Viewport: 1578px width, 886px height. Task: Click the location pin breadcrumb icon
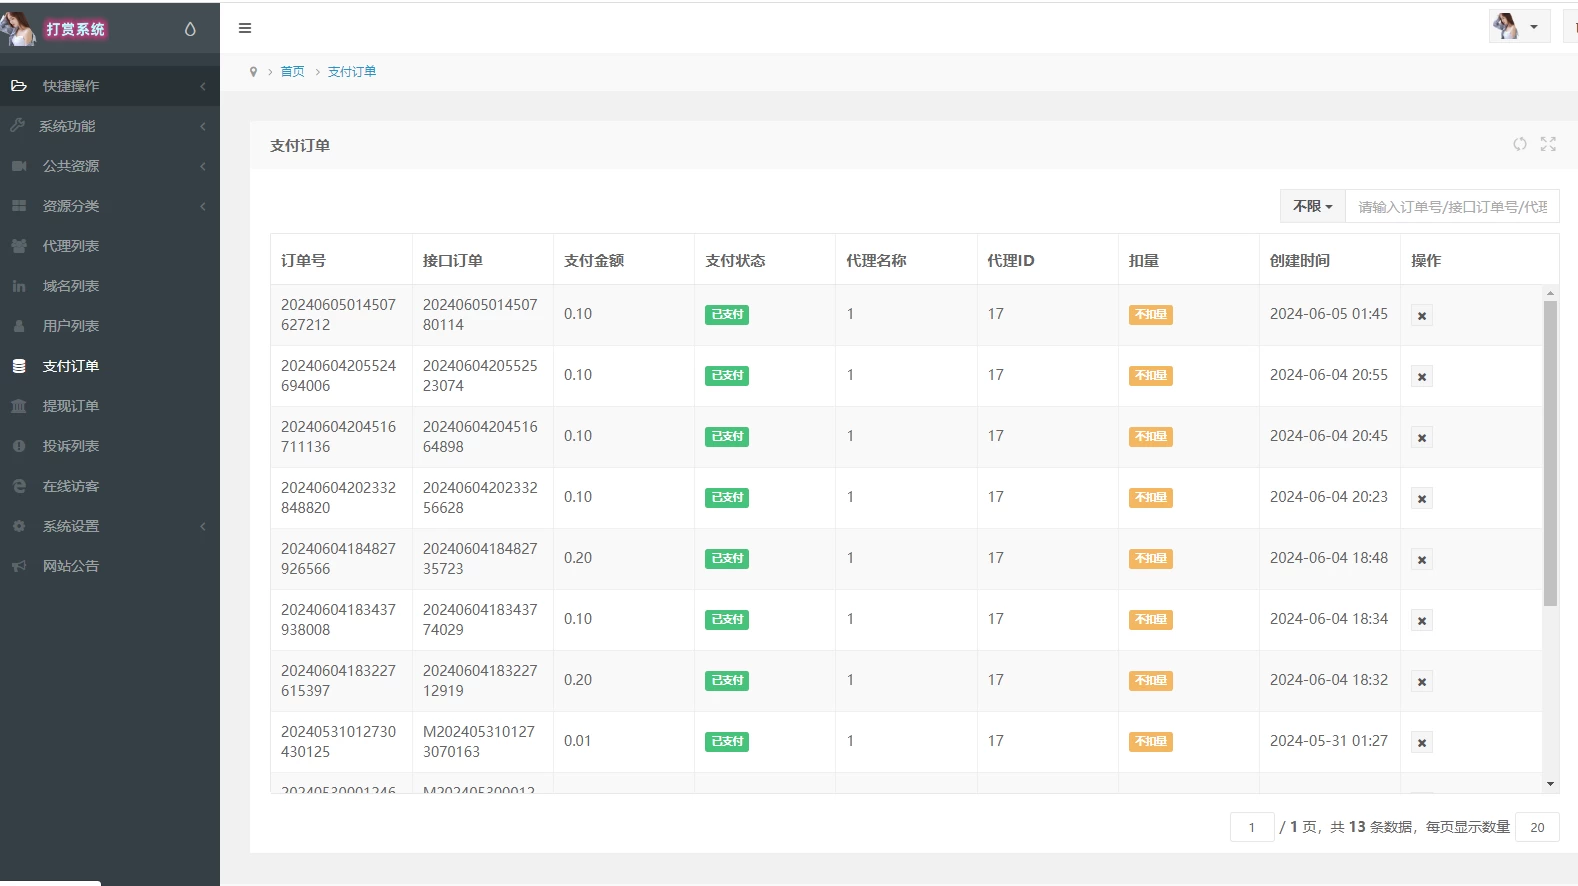click(x=253, y=72)
